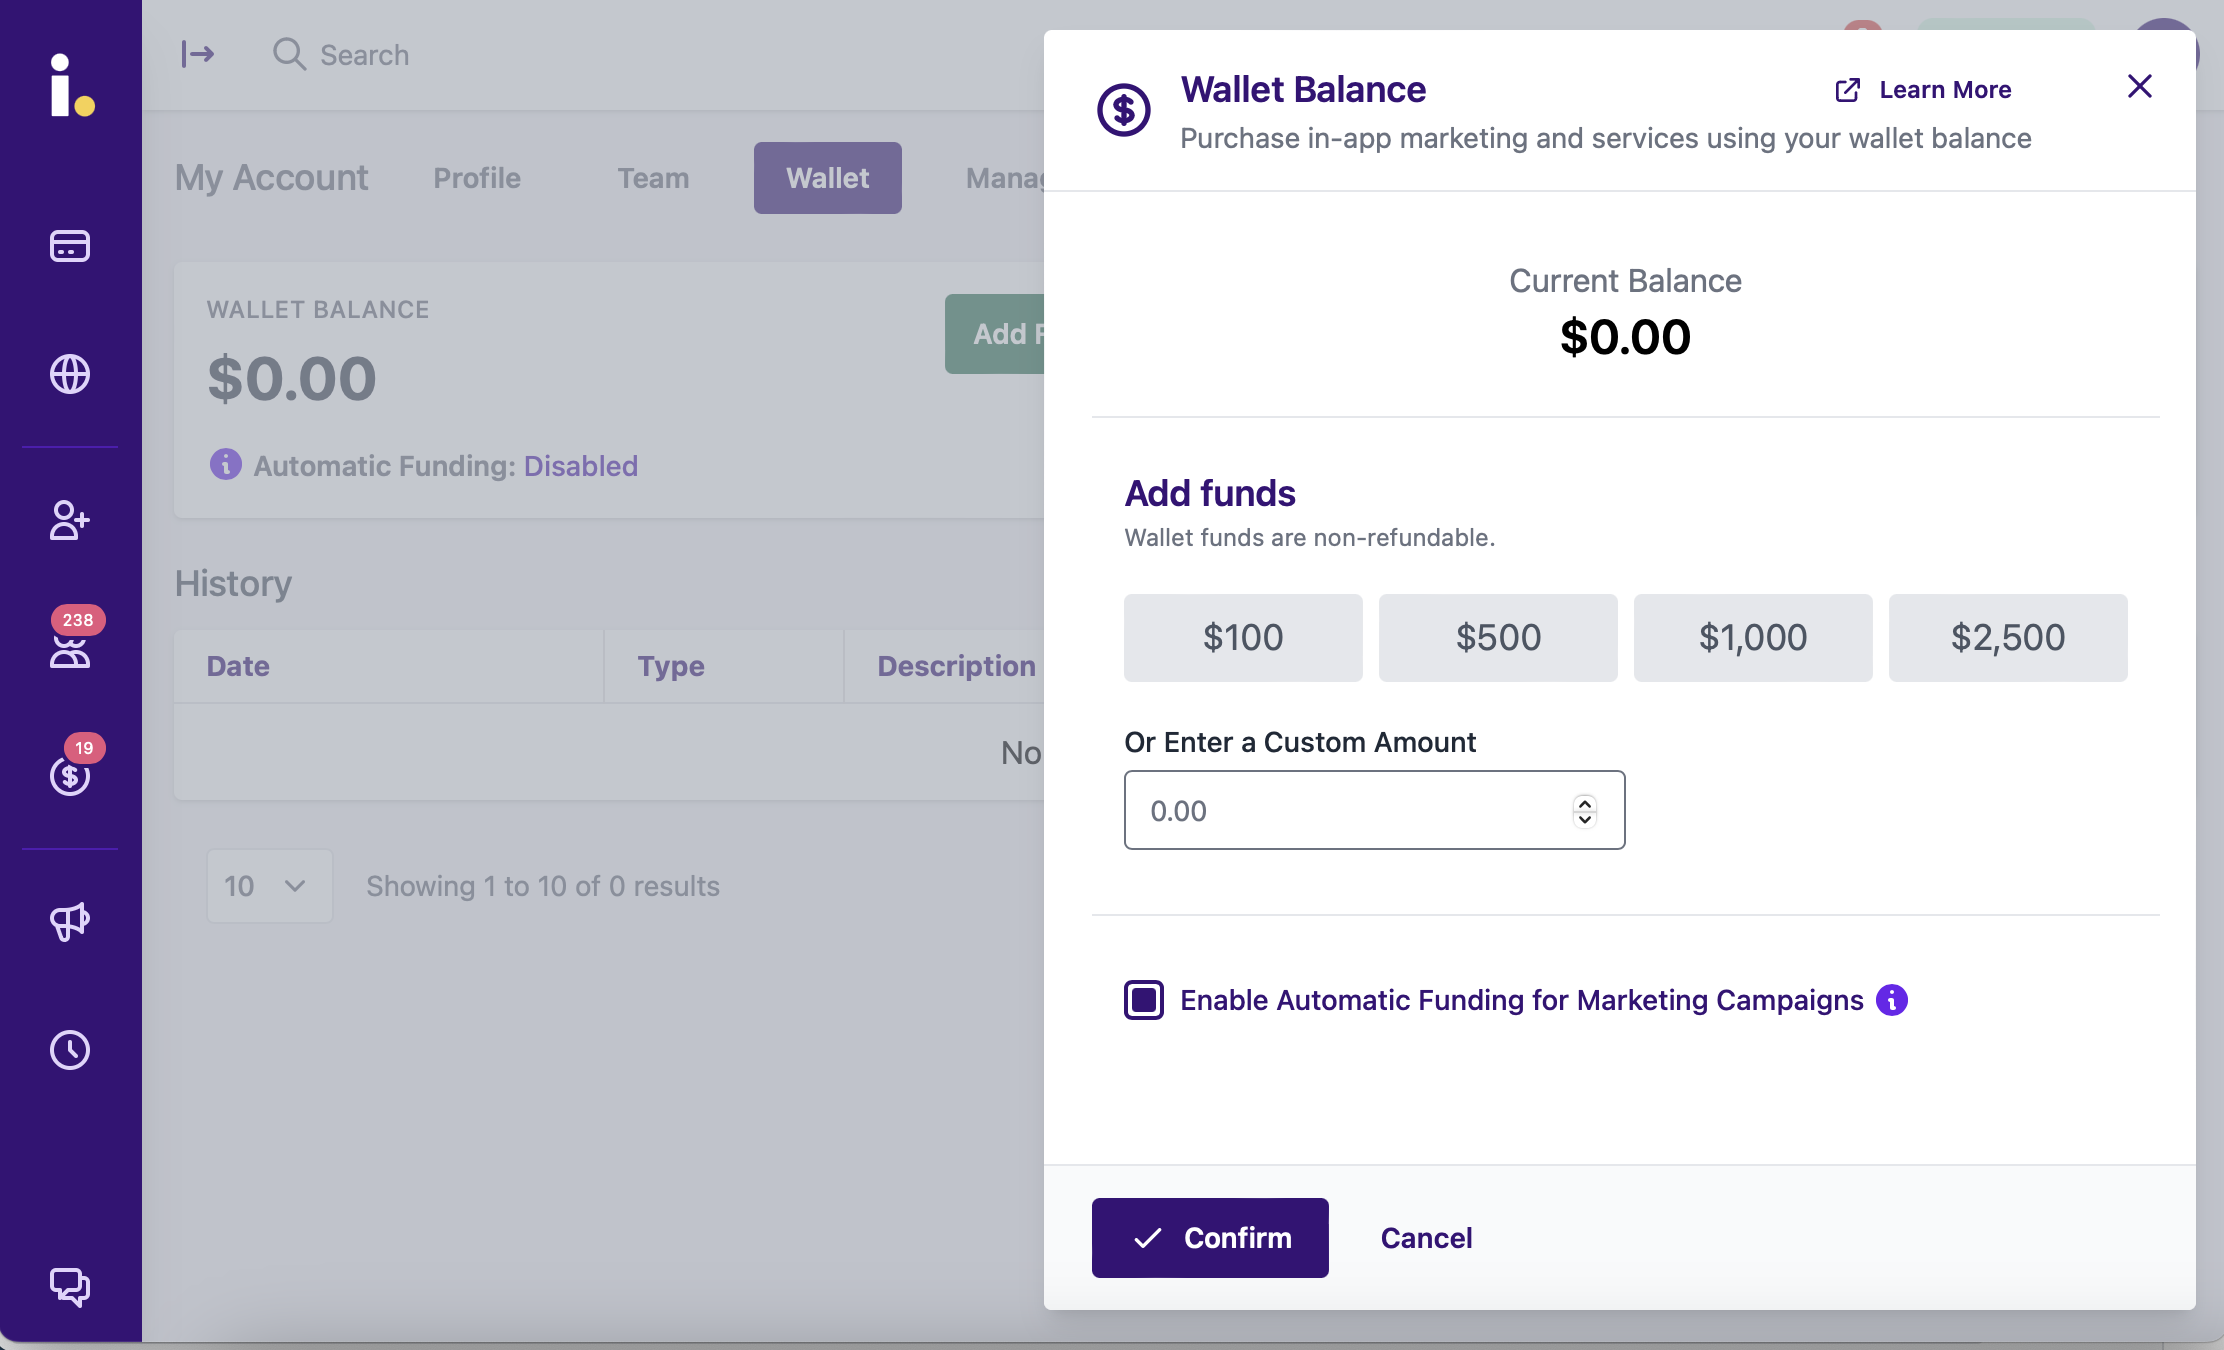
Task: Enter a value in custom amount field
Action: click(x=1373, y=810)
